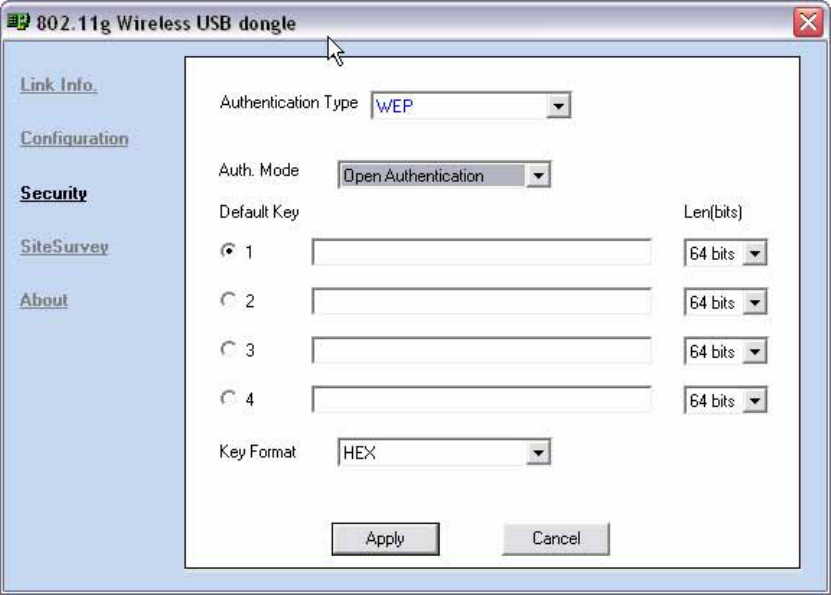
Task: Select default key 1 radio button
Action: click(228, 251)
